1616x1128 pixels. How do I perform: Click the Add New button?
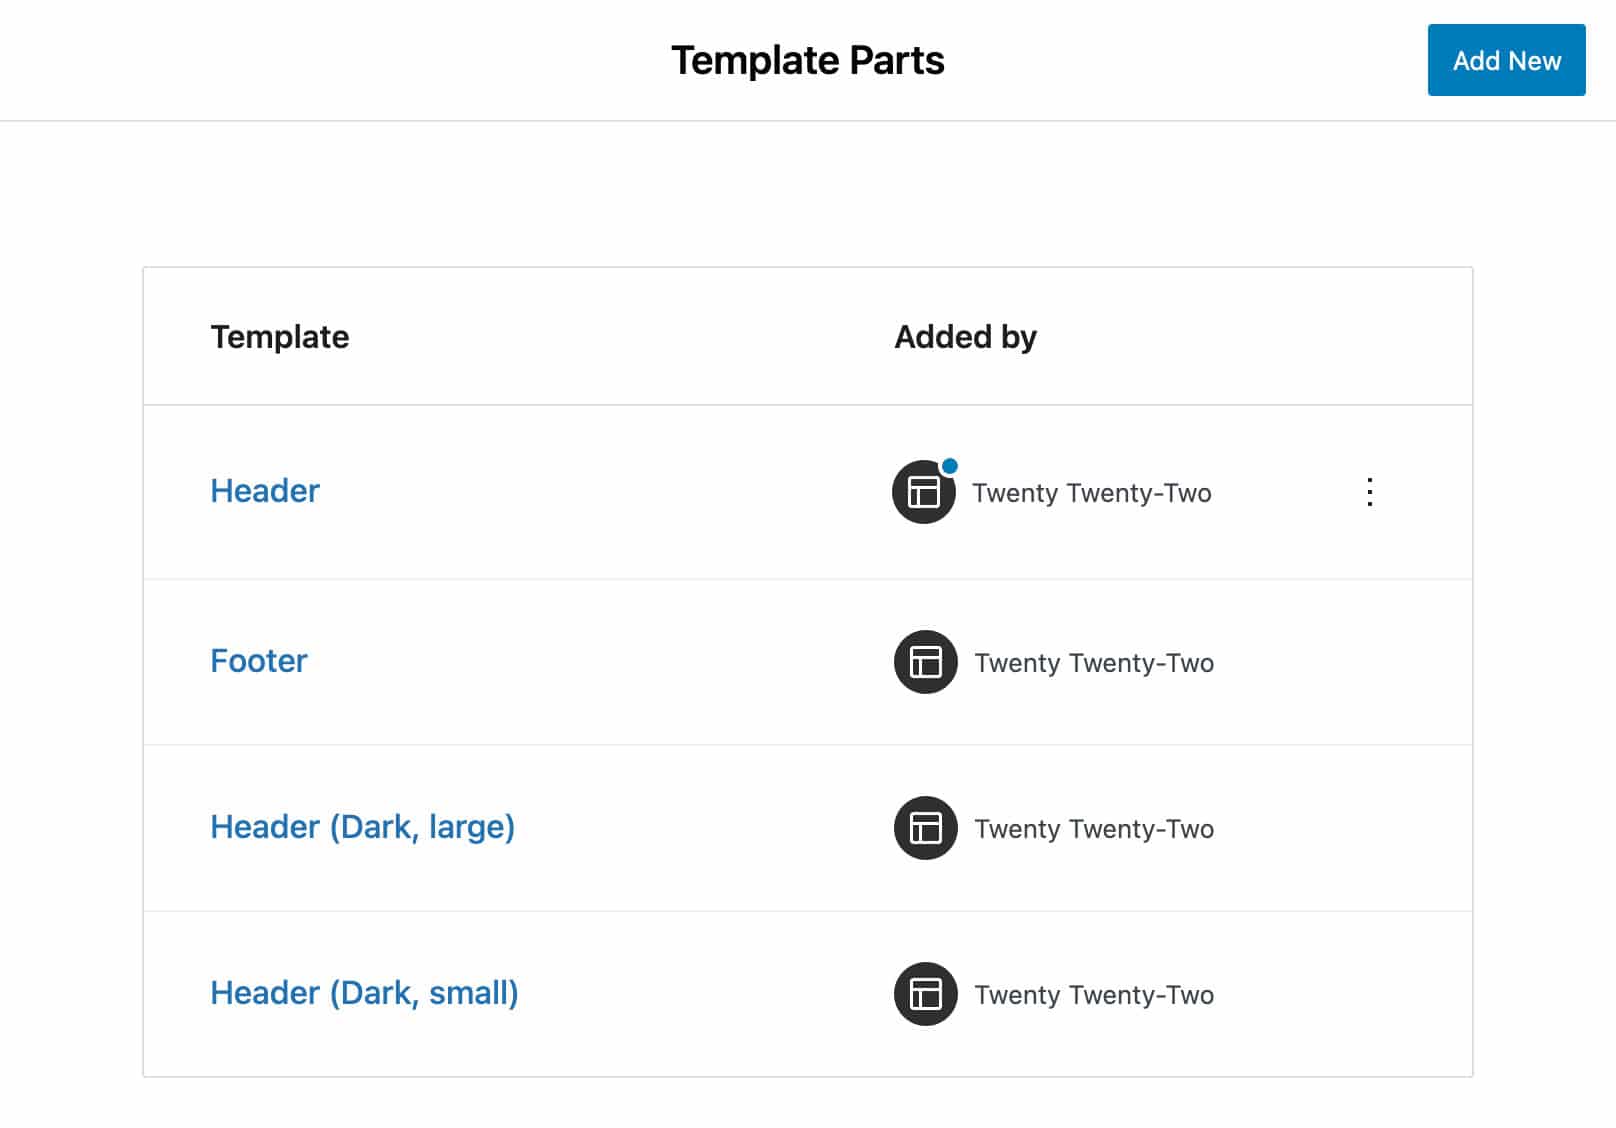click(x=1506, y=60)
